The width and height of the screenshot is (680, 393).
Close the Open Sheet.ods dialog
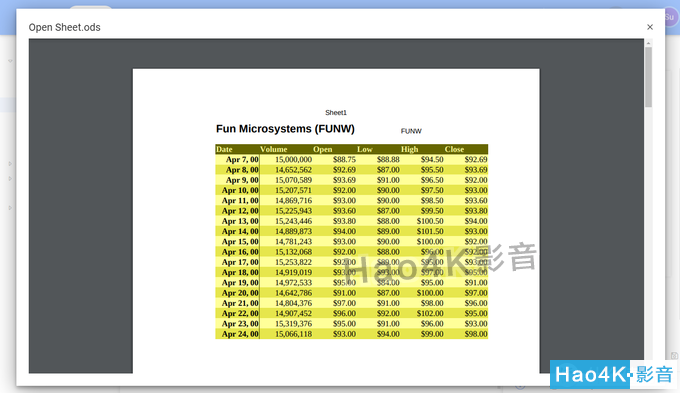coord(650,27)
